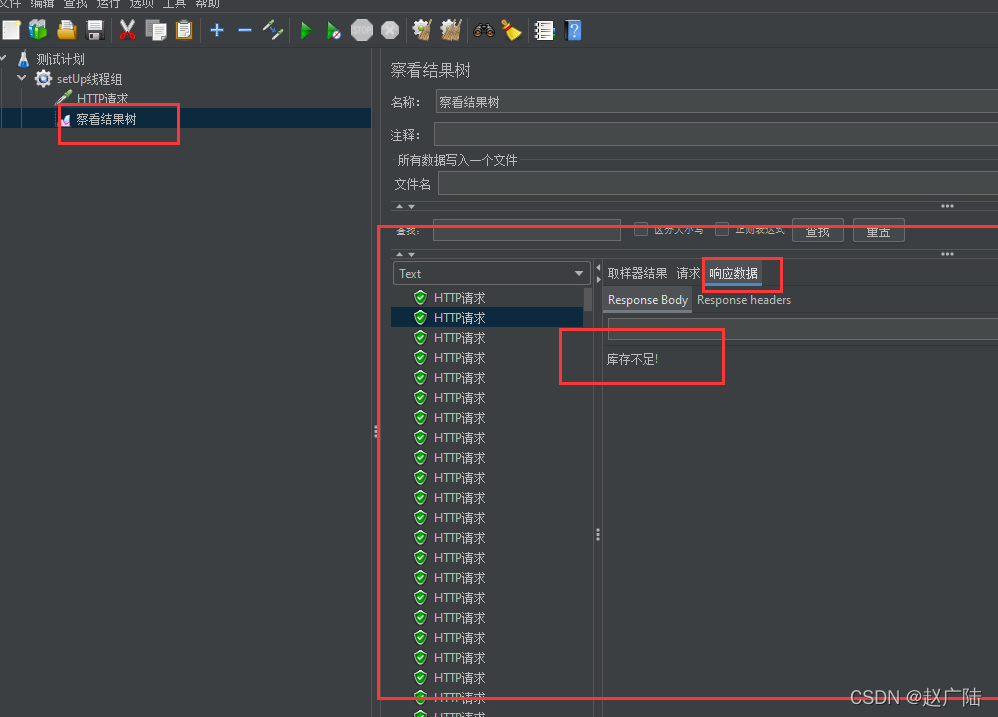Toggle the 正则表达式 checkbox
The width and height of the screenshot is (998, 717).
[722, 229]
